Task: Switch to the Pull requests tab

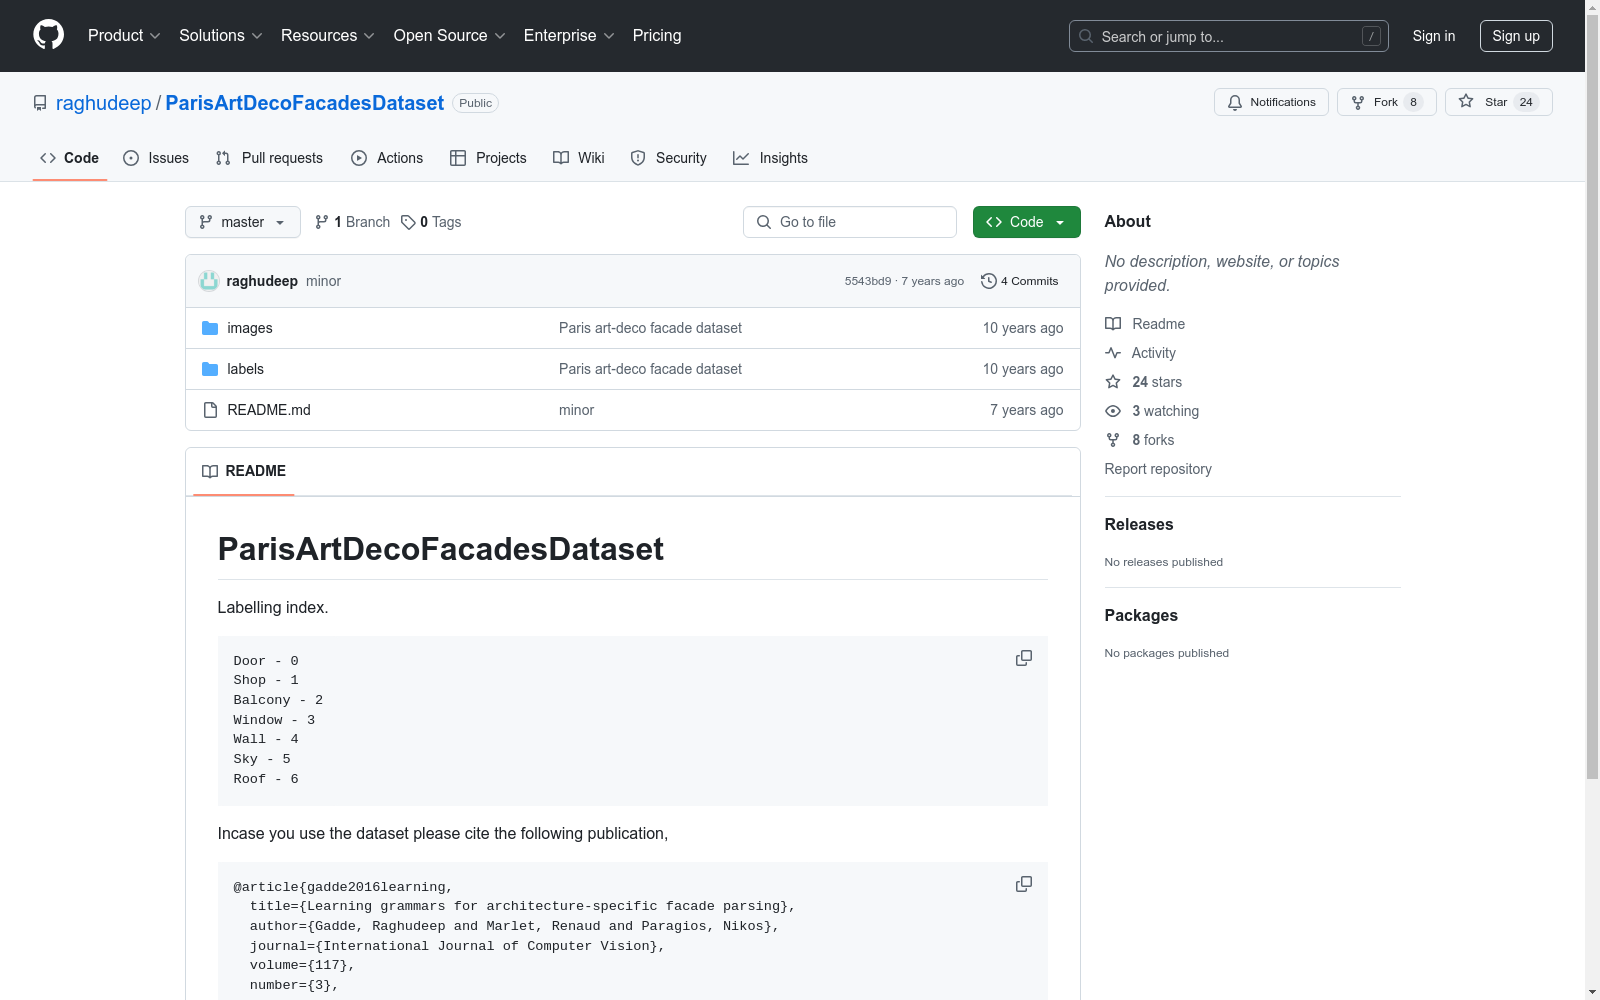Action: coord(269,158)
